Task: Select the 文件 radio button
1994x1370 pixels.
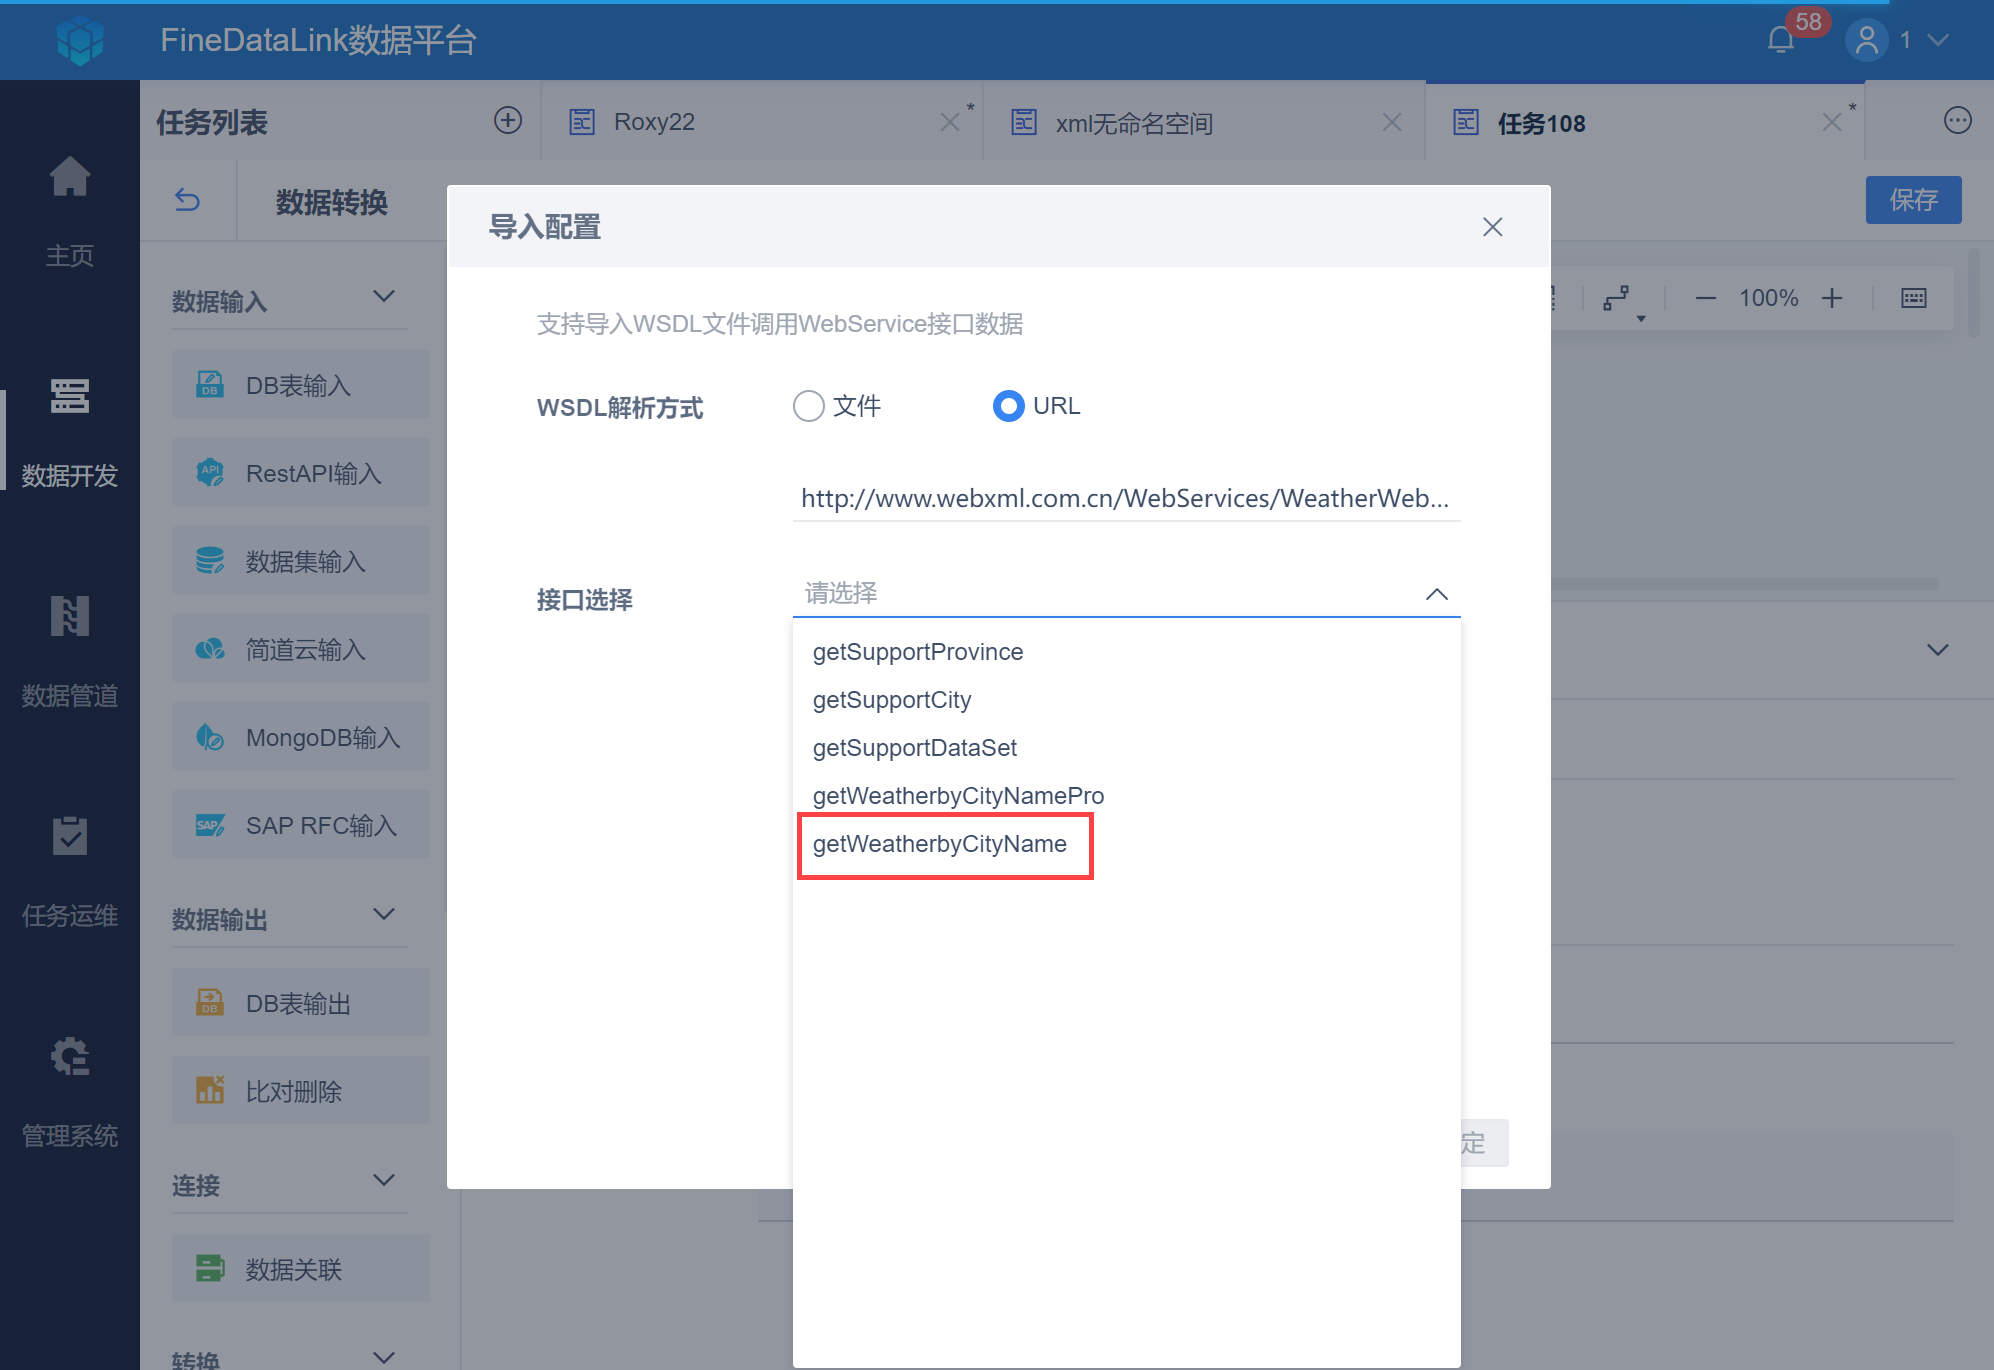Action: click(x=809, y=406)
